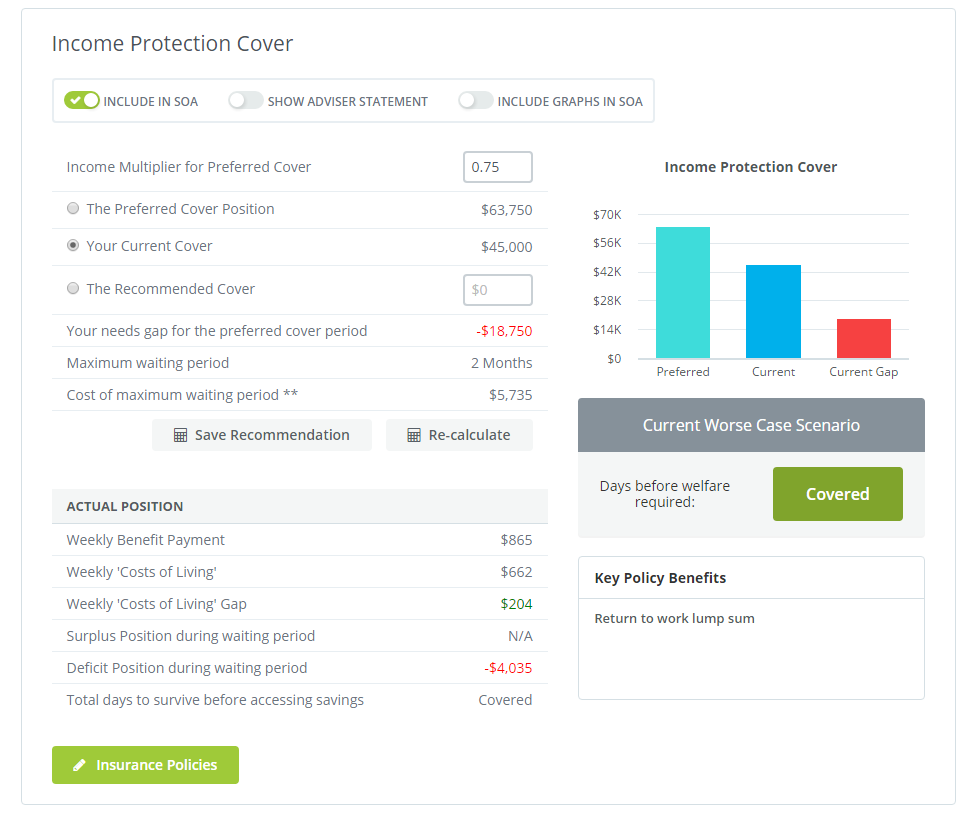Focus the Recommended Cover amount input box
Screen dimensions: 974x829
497,290
